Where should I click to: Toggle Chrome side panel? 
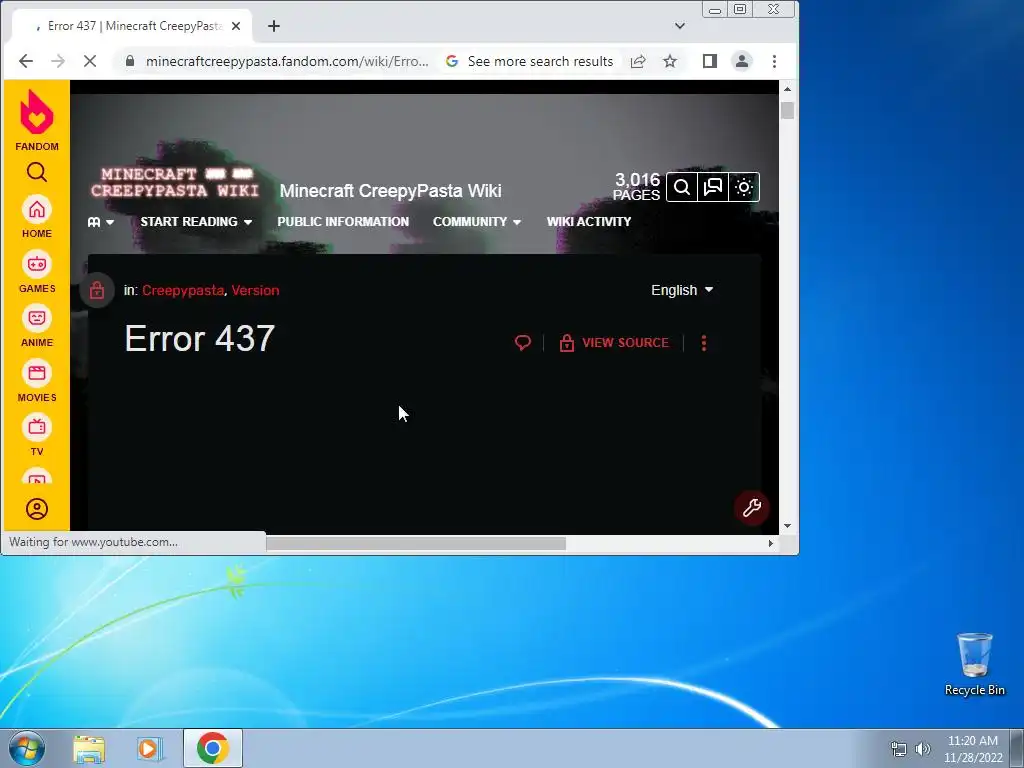[709, 61]
